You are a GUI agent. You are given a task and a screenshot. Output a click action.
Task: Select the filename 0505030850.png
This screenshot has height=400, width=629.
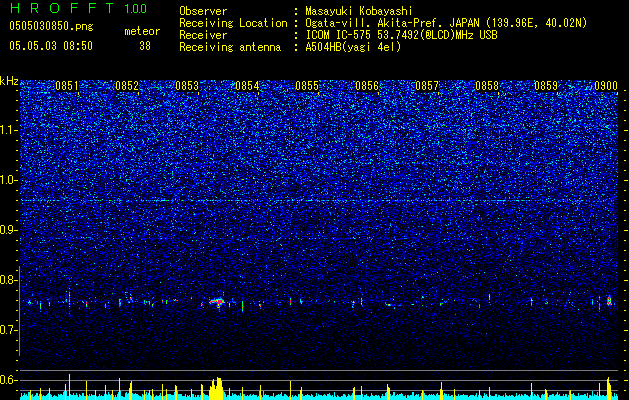click(x=51, y=26)
